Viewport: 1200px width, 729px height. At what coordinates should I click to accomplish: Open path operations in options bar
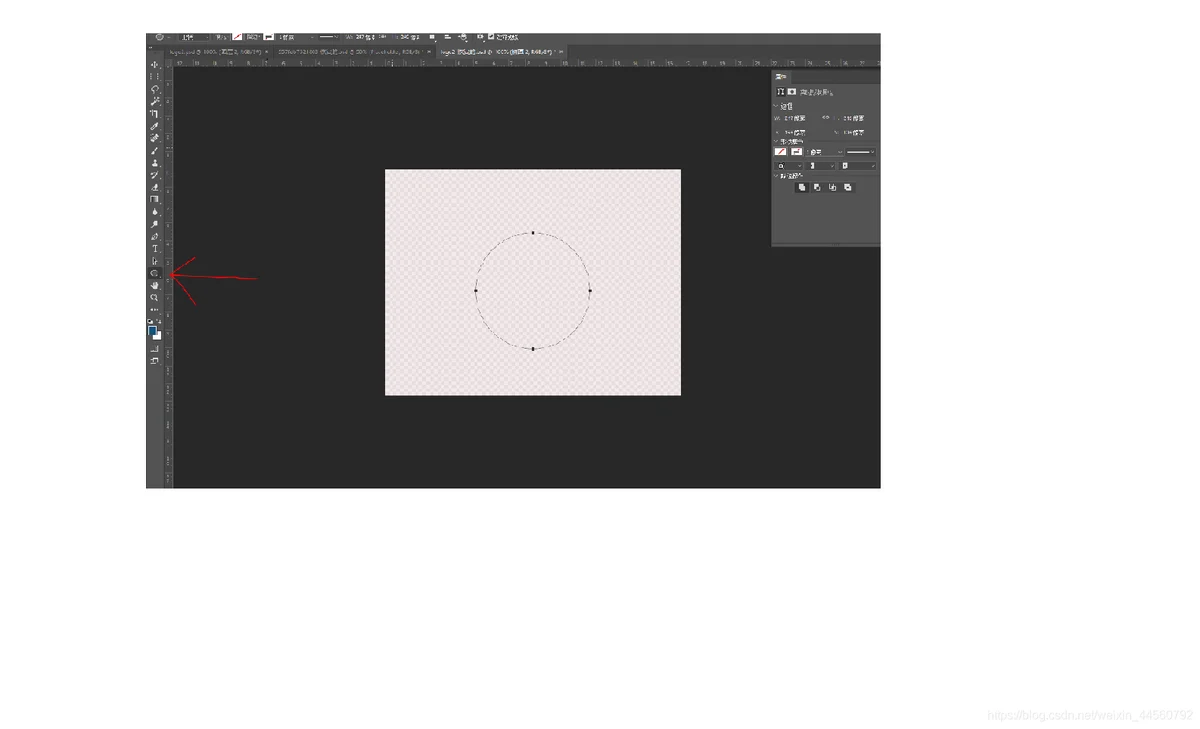coord(432,37)
